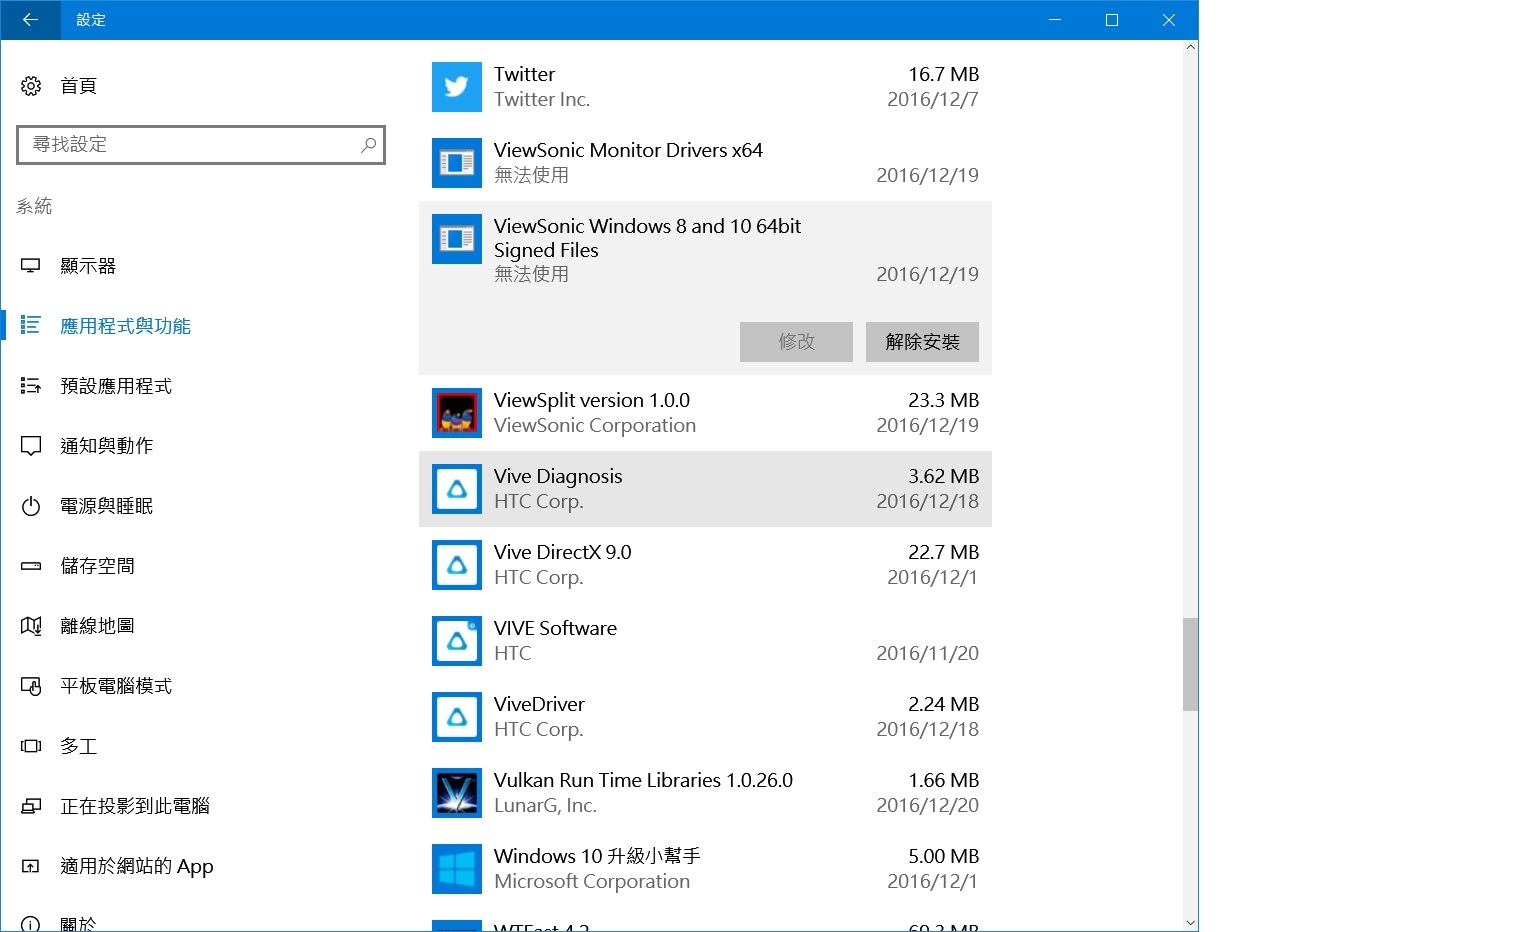
Task: Select 平板電腦模式 in the sidebar
Action: pos(116,686)
